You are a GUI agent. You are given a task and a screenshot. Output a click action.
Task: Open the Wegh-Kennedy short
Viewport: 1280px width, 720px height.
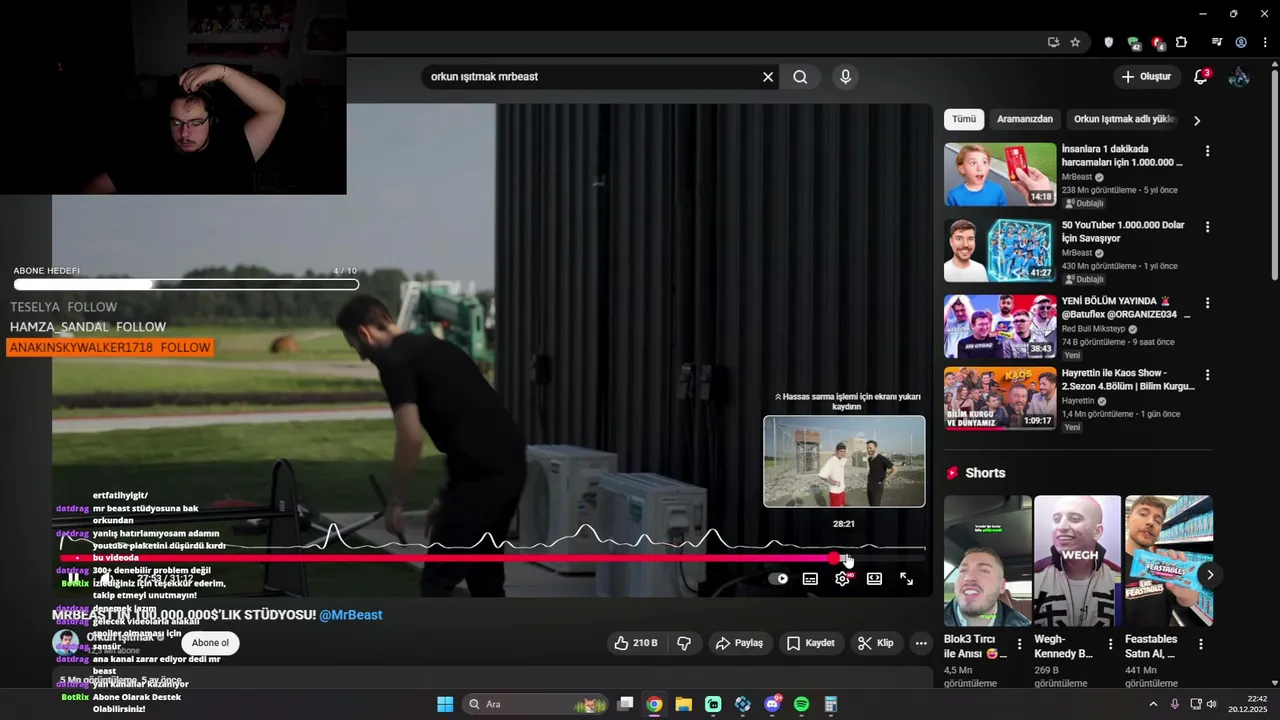click(x=1078, y=560)
